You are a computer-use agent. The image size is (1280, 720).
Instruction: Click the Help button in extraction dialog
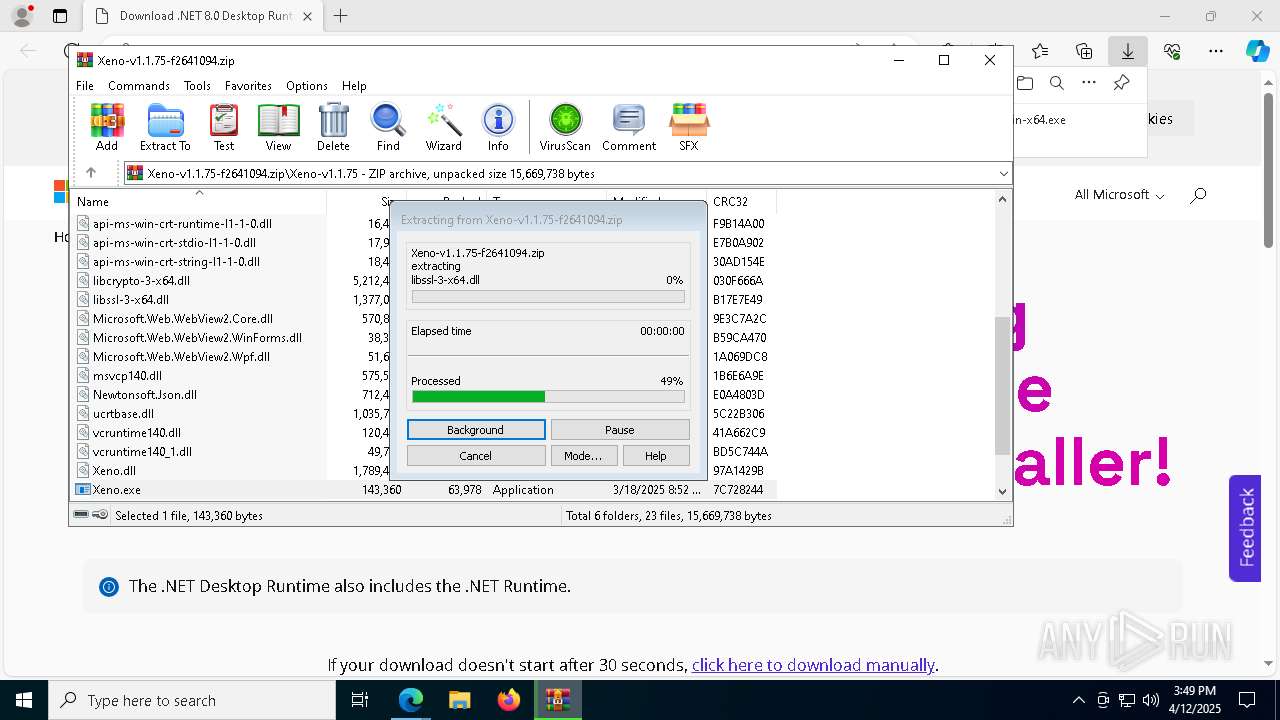pos(656,456)
